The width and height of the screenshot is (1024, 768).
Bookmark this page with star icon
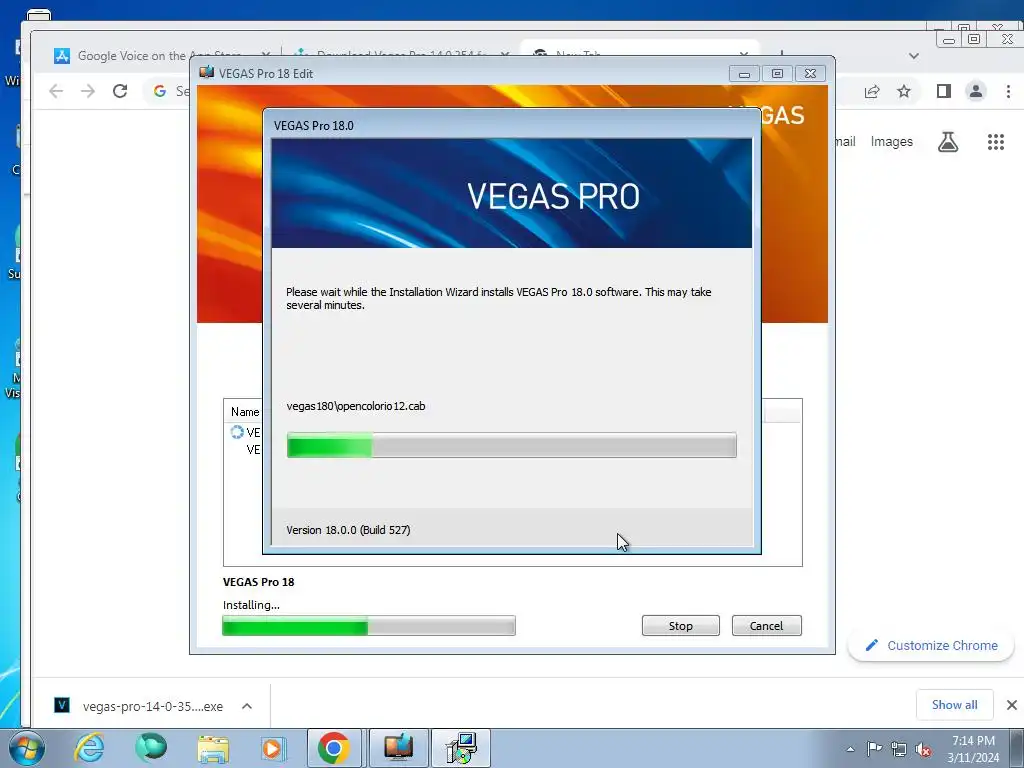tap(904, 91)
